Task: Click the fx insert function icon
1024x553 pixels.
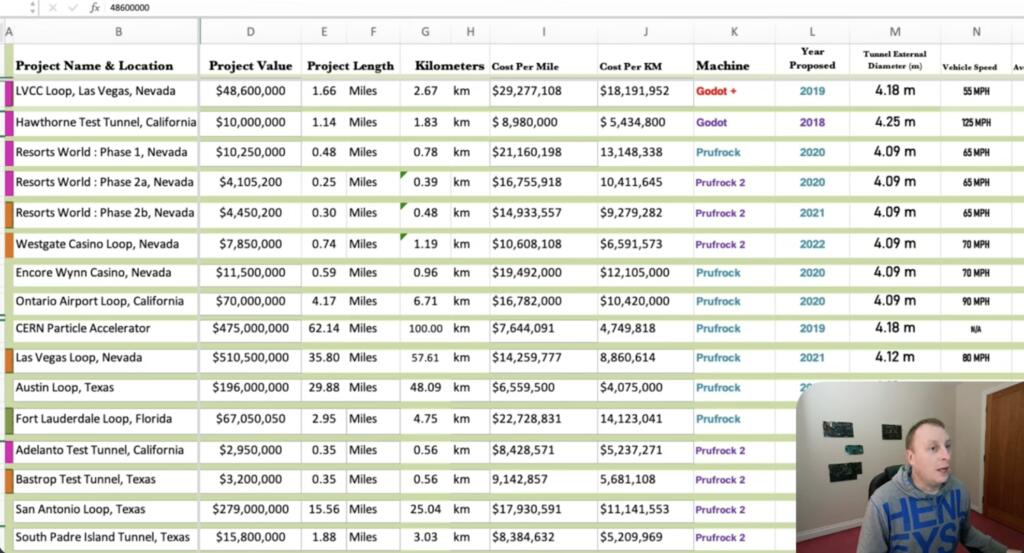Action: click(x=94, y=7)
